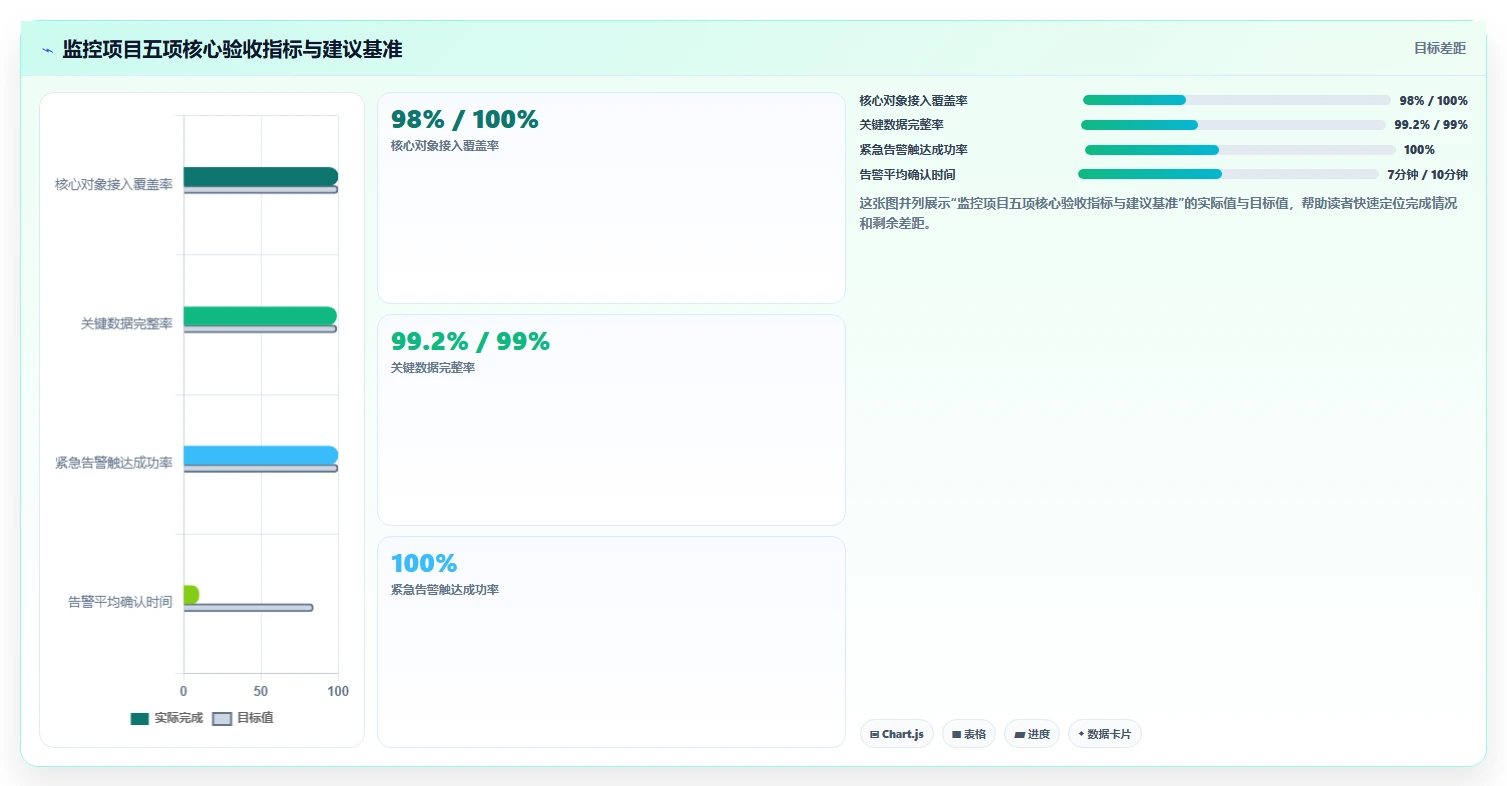
Task: Click the 98% / 100% data card
Action: [611, 198]
